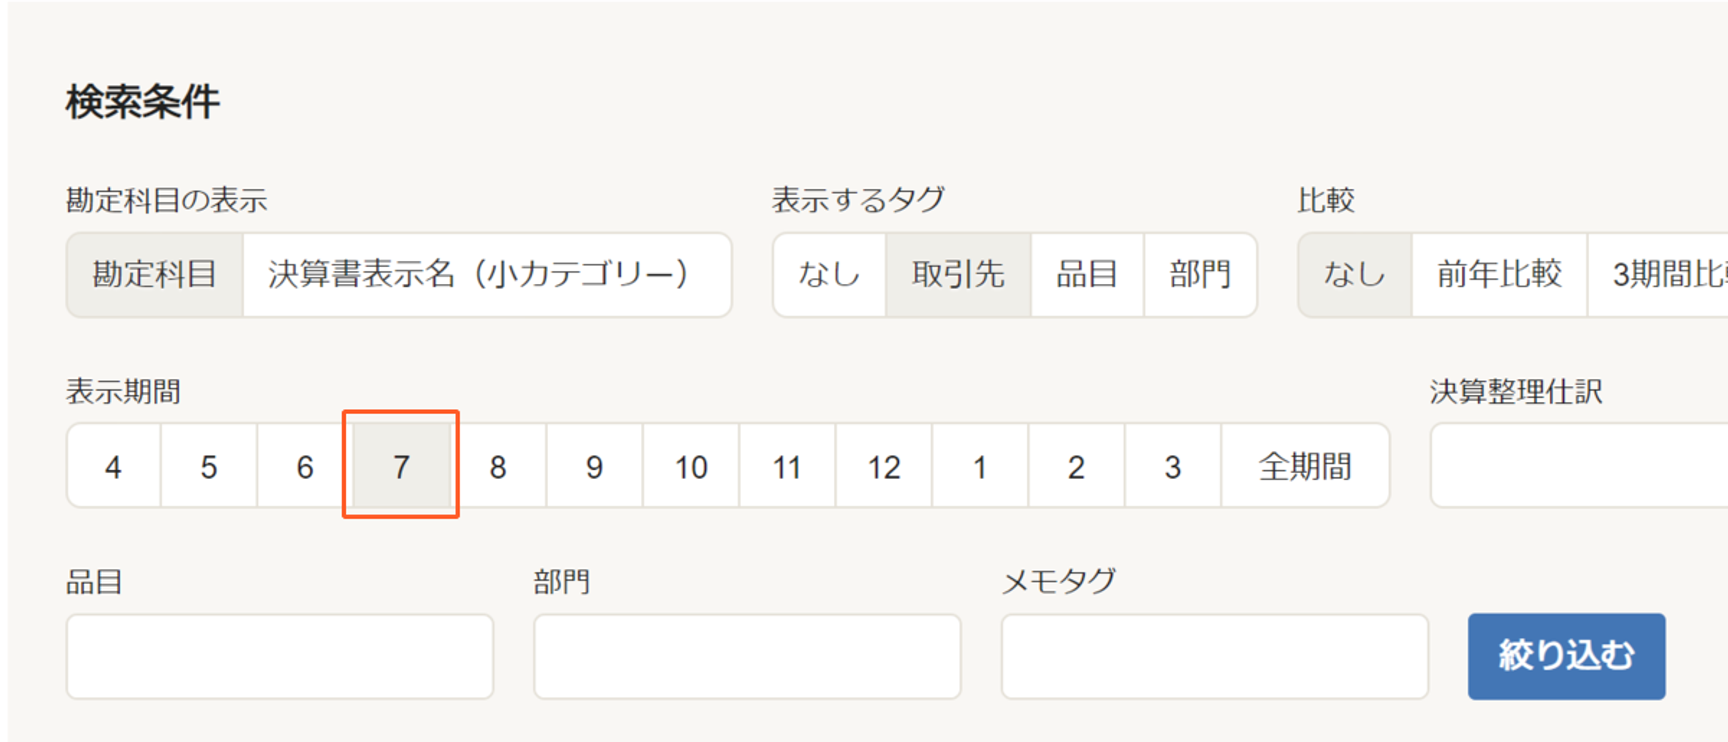Choose なし under 比較
This screenshot has width=1728, height=742.
pos(1355,275)
